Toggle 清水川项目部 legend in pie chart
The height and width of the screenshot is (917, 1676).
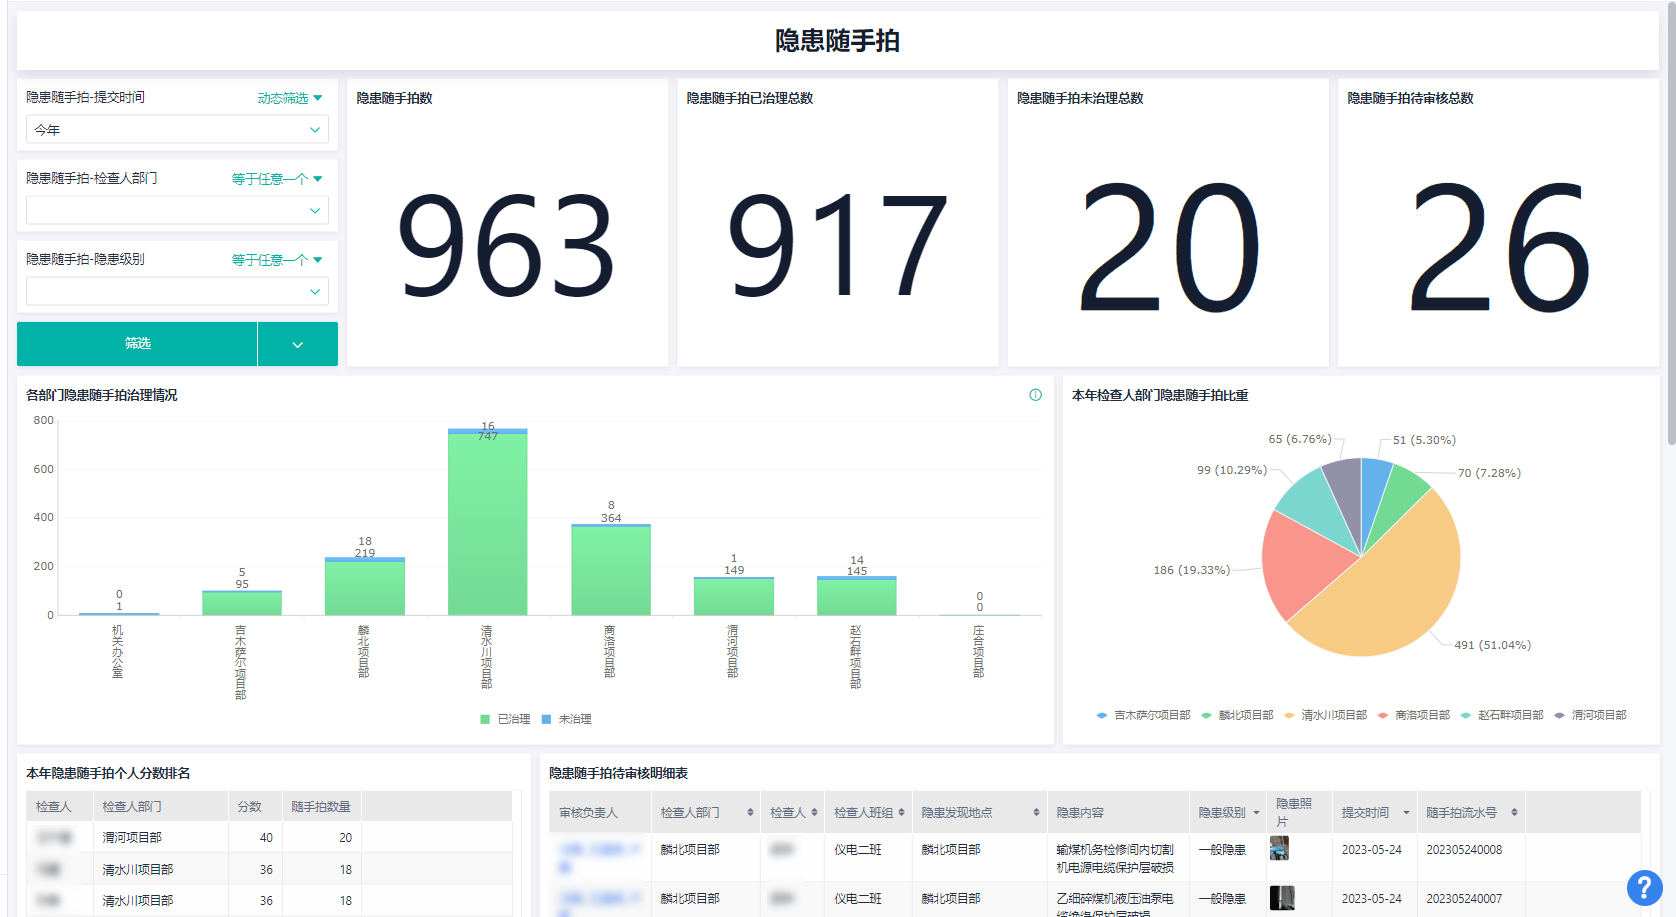point(1325,715)
